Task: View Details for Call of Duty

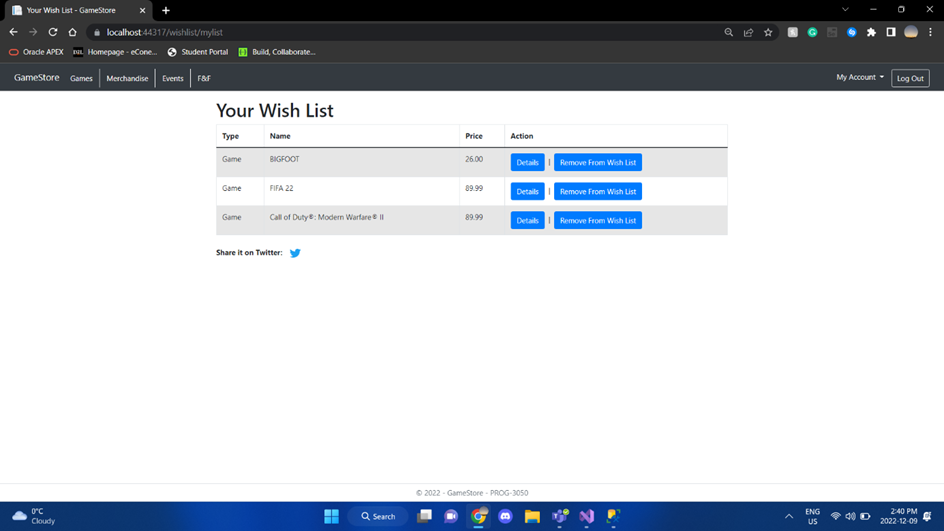Action: 527,220
